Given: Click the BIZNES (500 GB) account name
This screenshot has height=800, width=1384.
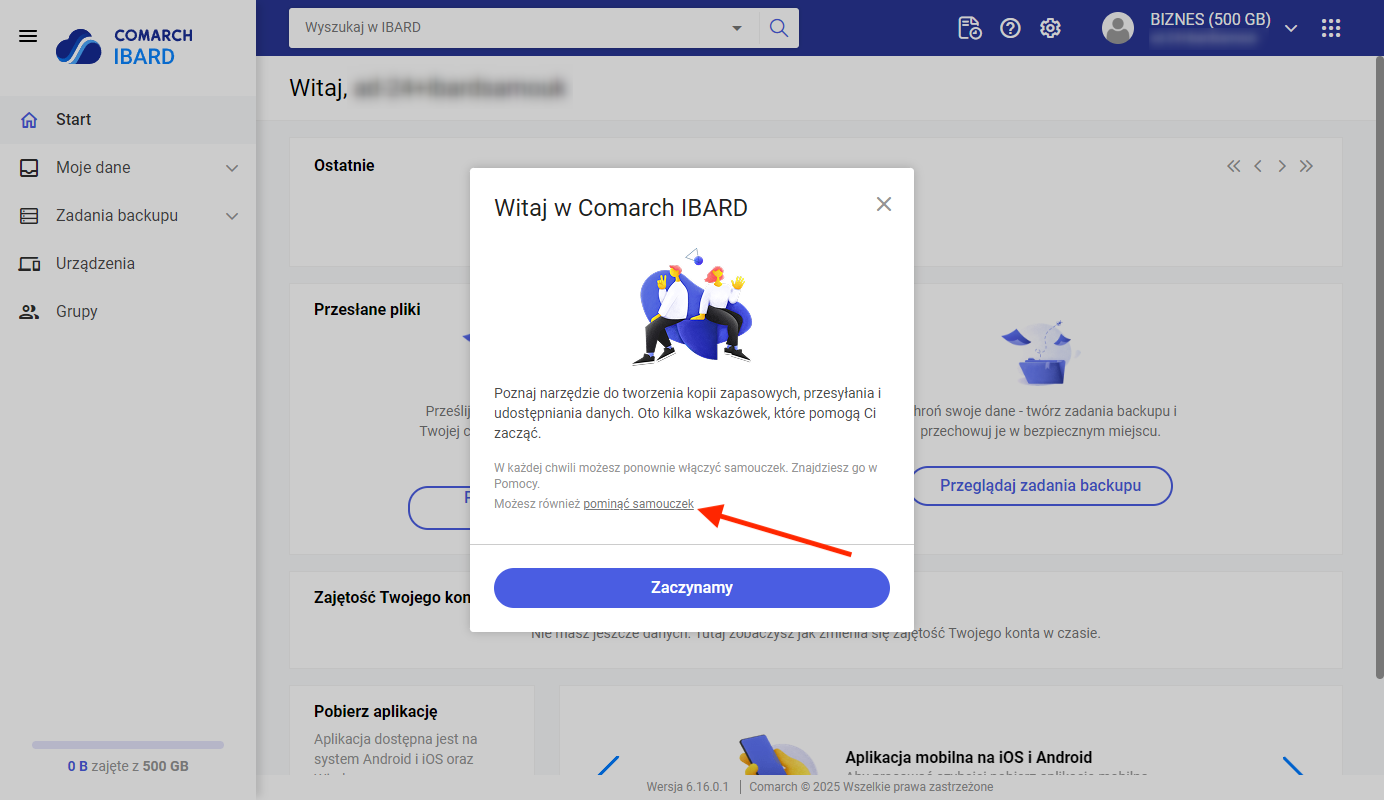Looking at the screenshot, I should coord(1210,19).
